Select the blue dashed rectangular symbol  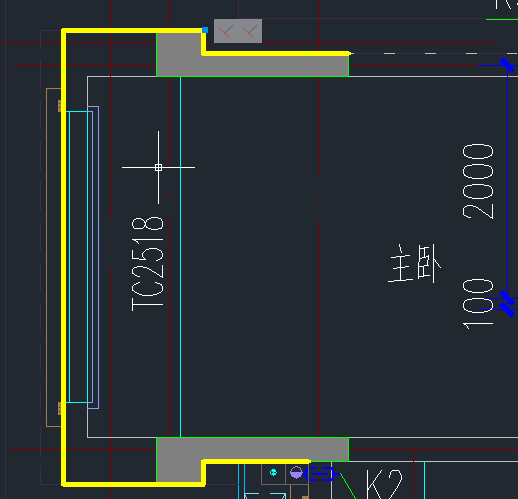pyautogui.click(x=319, y=474)
